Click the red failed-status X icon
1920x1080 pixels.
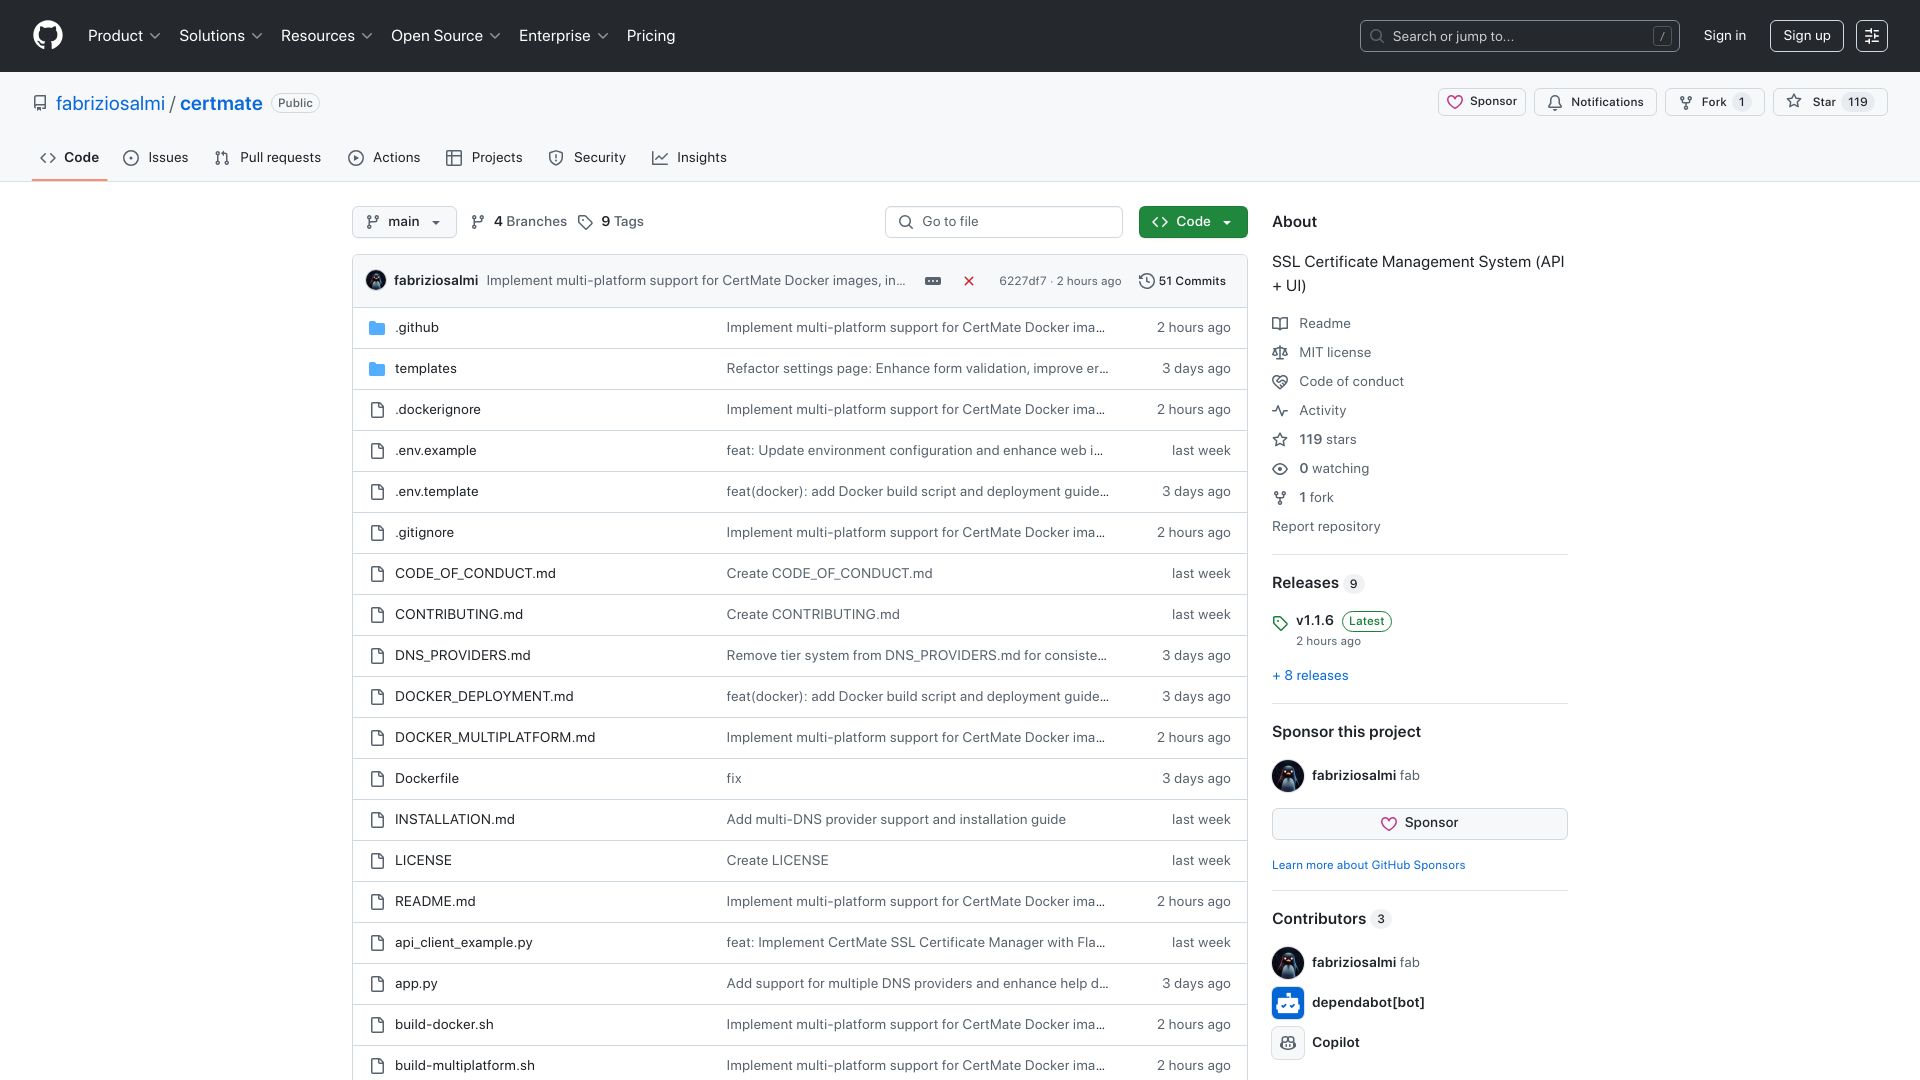969,281
